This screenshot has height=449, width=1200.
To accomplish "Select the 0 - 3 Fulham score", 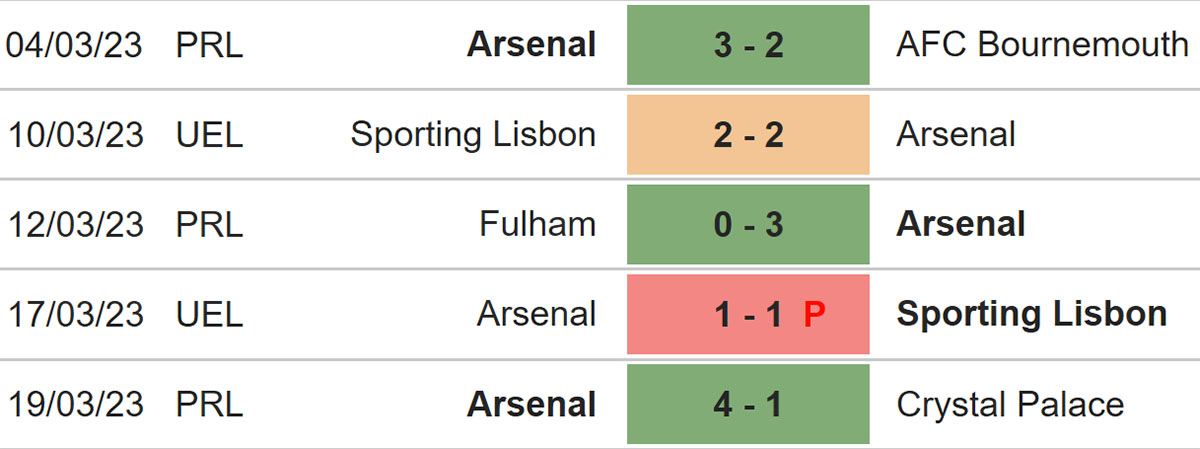I will click(748, 224).
